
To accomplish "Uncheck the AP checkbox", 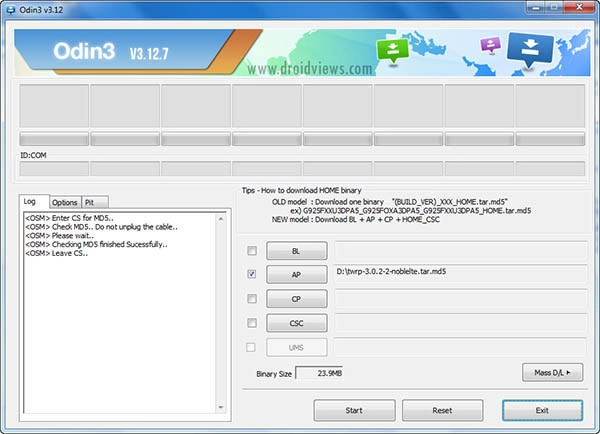I will (252, 274).
